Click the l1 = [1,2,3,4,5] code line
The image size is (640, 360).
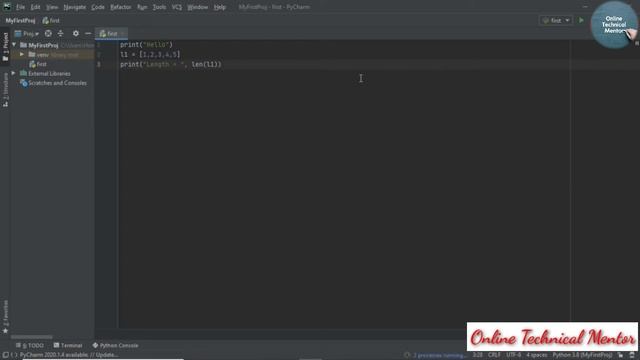(150, 54)
